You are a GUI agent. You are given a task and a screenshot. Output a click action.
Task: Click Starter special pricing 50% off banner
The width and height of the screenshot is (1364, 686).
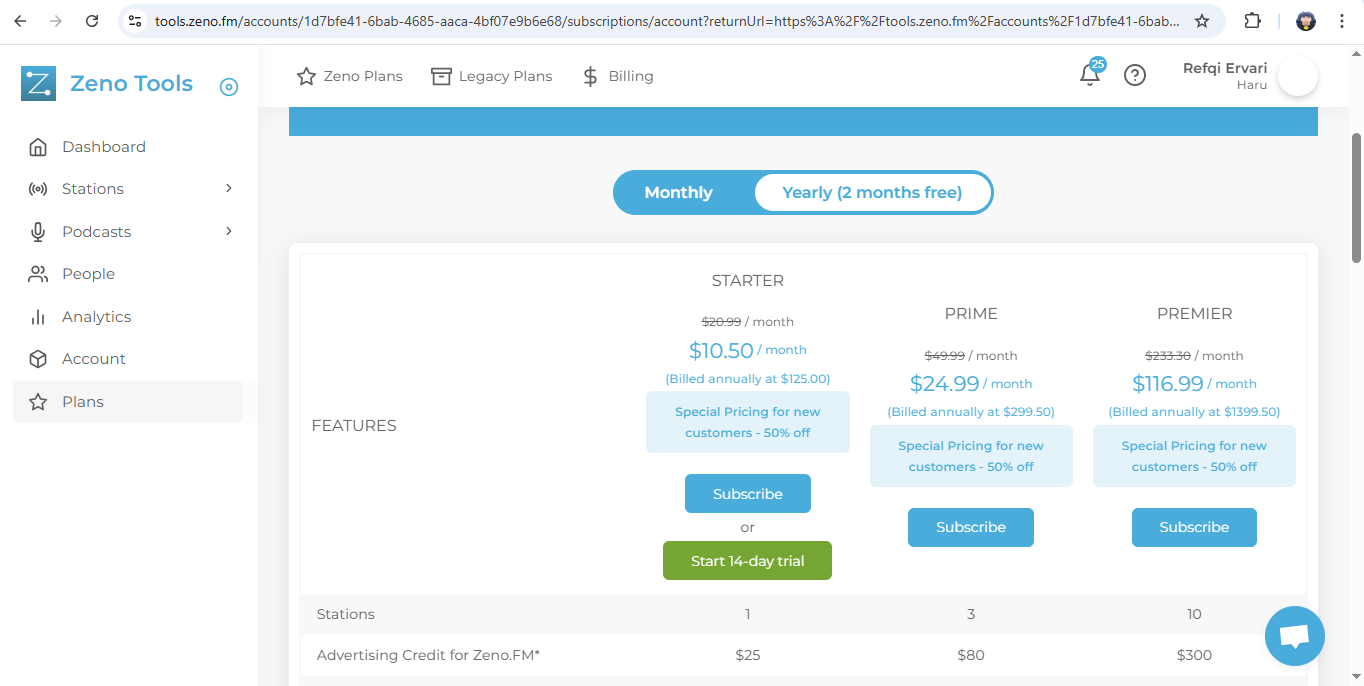click(748, 422)
